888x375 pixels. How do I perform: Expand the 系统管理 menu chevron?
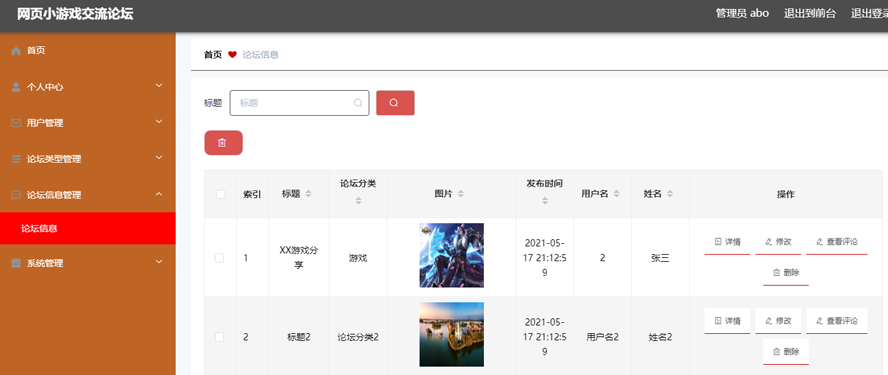coord(159,262)
